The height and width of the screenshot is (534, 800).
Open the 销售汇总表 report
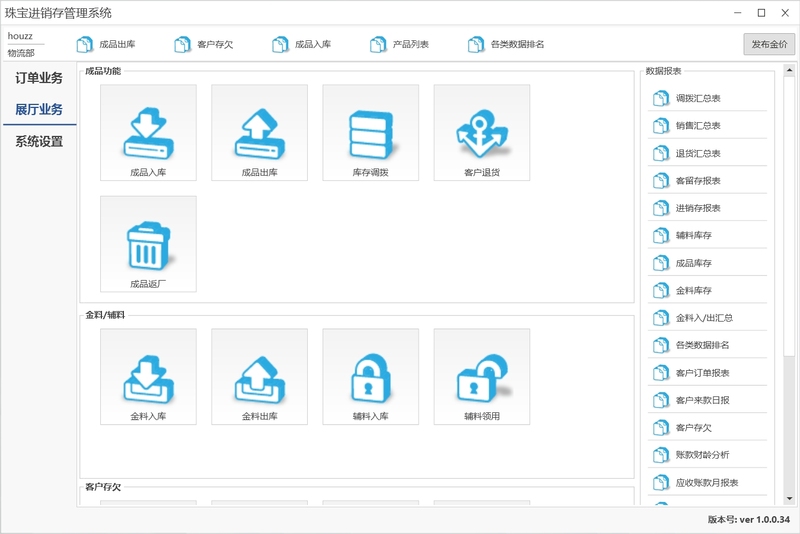click(707, 125)
